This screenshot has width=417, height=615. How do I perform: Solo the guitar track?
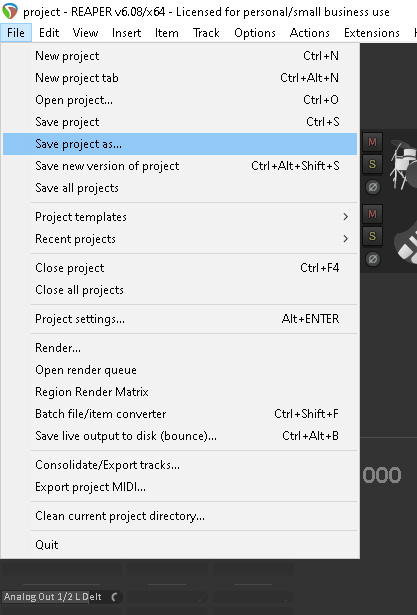click(372, 236)
